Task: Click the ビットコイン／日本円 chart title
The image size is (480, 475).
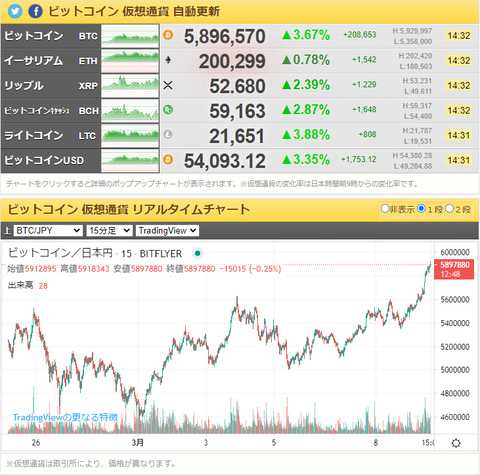Action: [60, 253]
